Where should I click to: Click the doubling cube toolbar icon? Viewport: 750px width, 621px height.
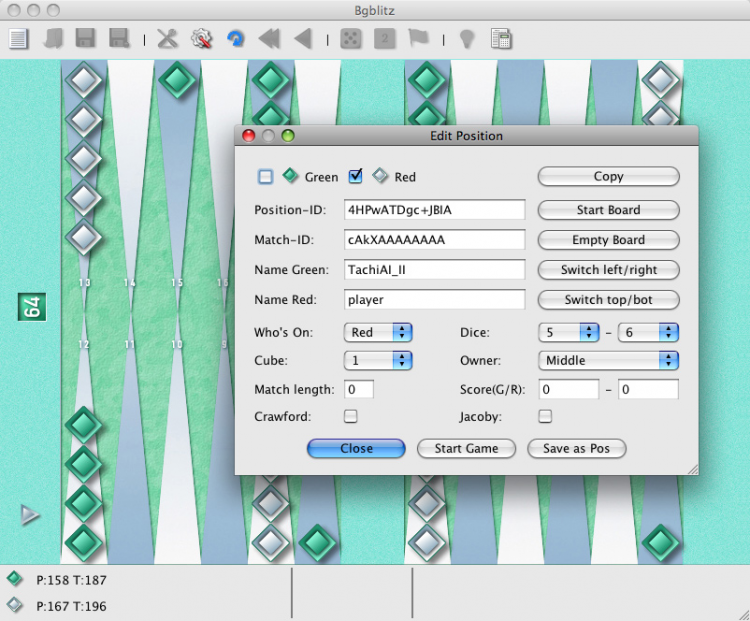pyautogui.click(x=385, y=39)
